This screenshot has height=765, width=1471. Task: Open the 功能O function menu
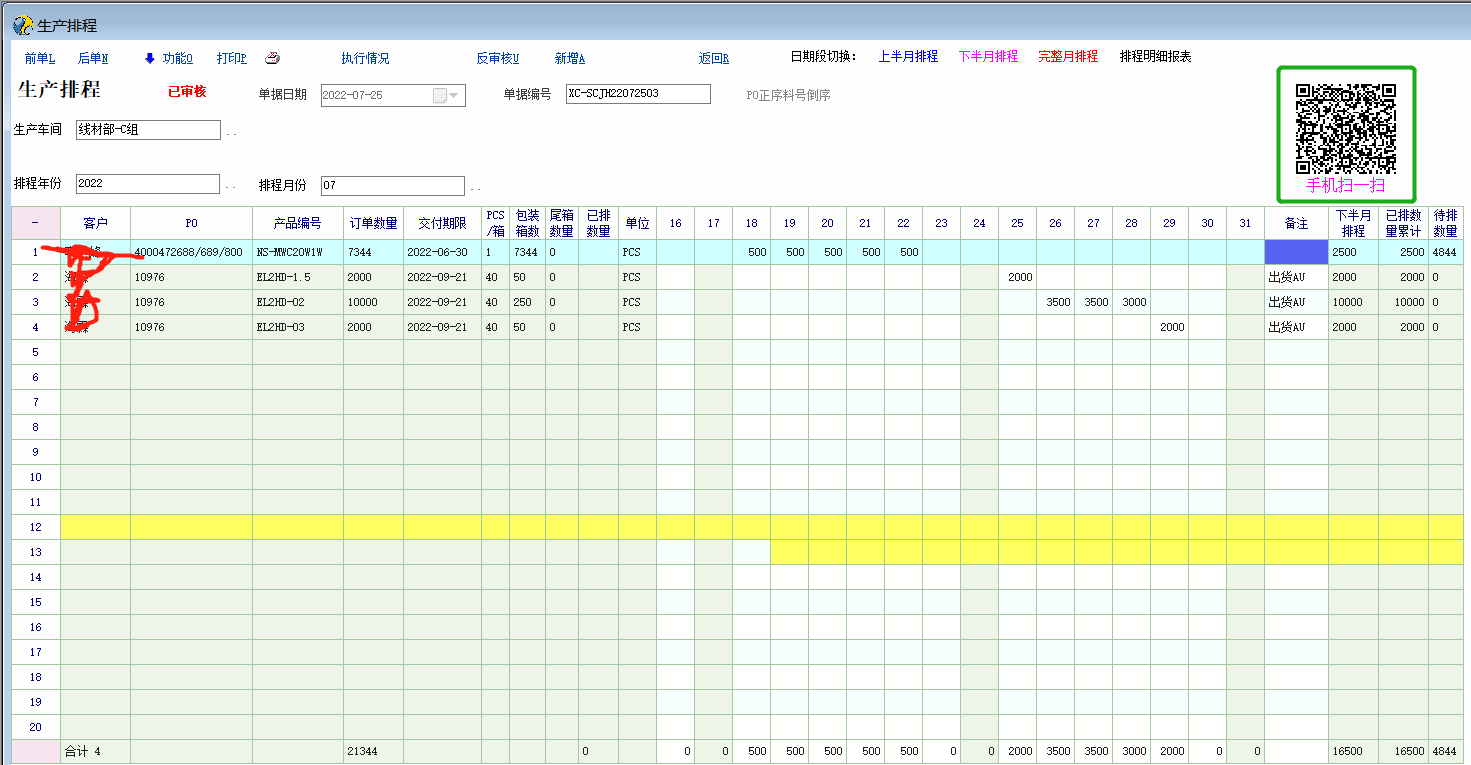click(x=178, y=58)
